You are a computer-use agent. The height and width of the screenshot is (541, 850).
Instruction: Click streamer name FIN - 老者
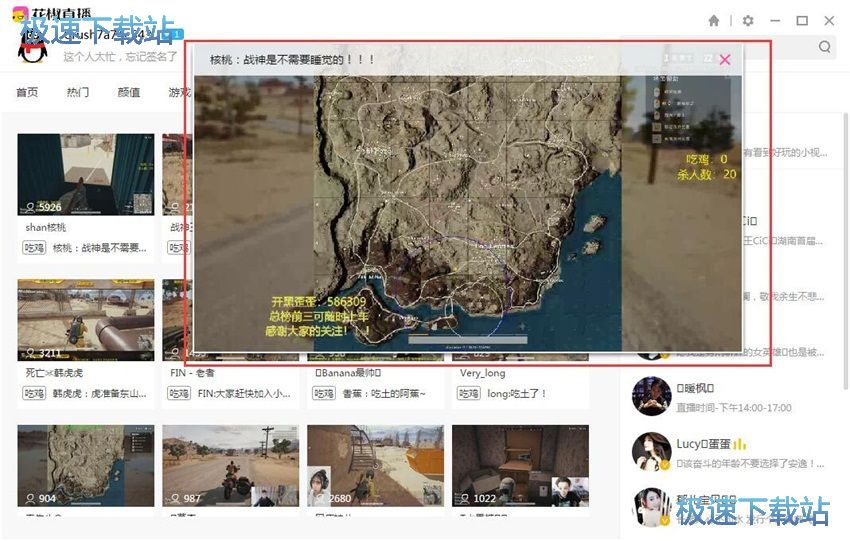[x=192, y=373]
